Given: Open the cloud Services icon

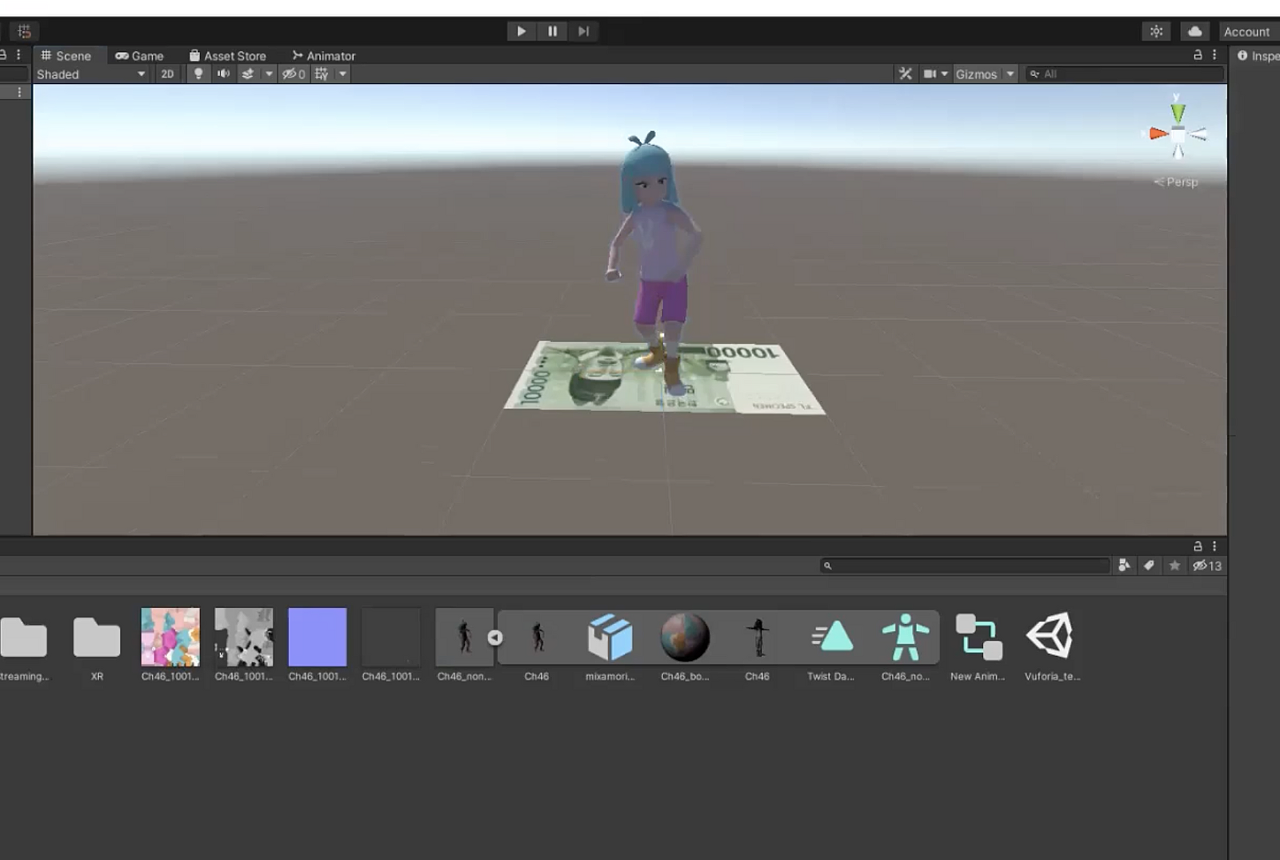Looking at the screenshot, I should 1195,31.
